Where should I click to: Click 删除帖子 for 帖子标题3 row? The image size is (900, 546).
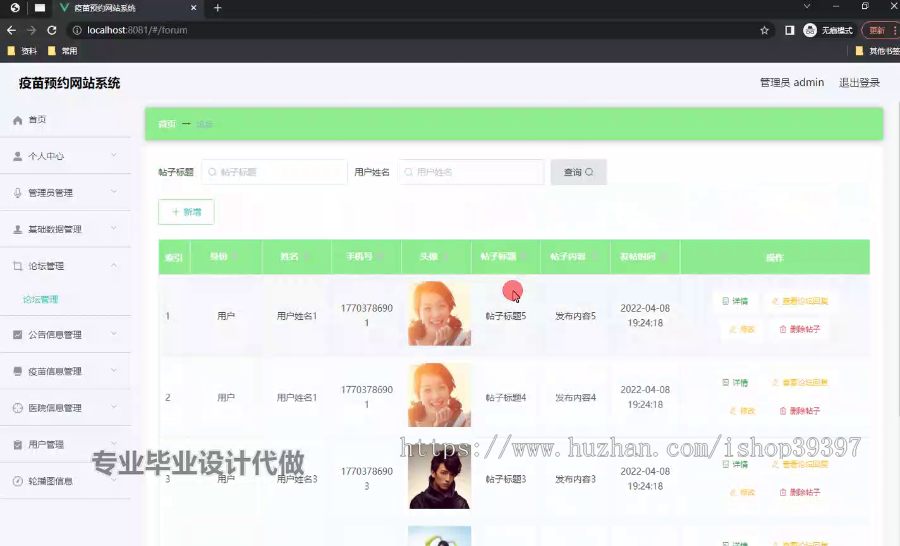click(800, 493)
